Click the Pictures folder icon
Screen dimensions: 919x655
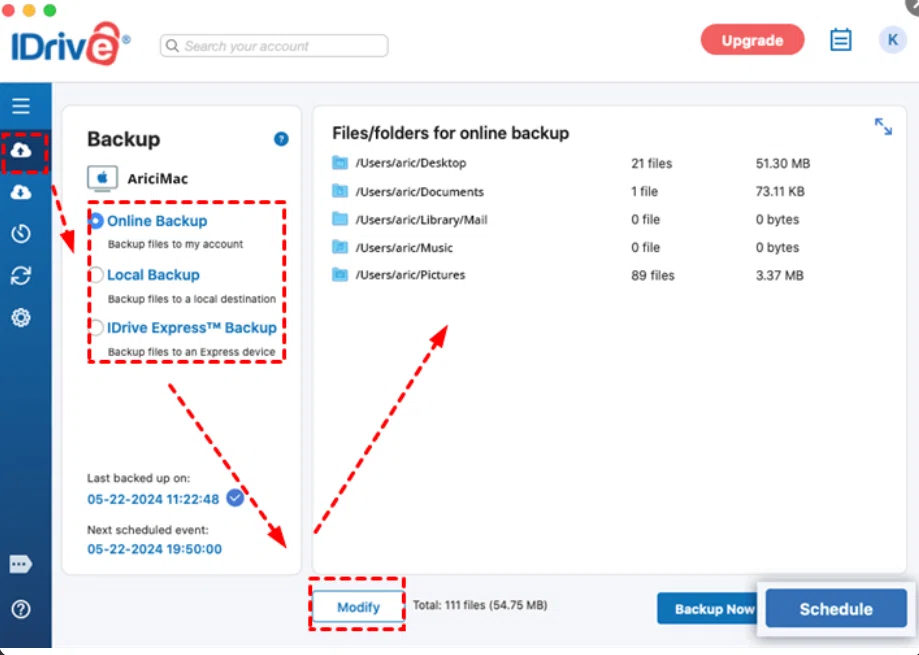click(x=340, y=275)
